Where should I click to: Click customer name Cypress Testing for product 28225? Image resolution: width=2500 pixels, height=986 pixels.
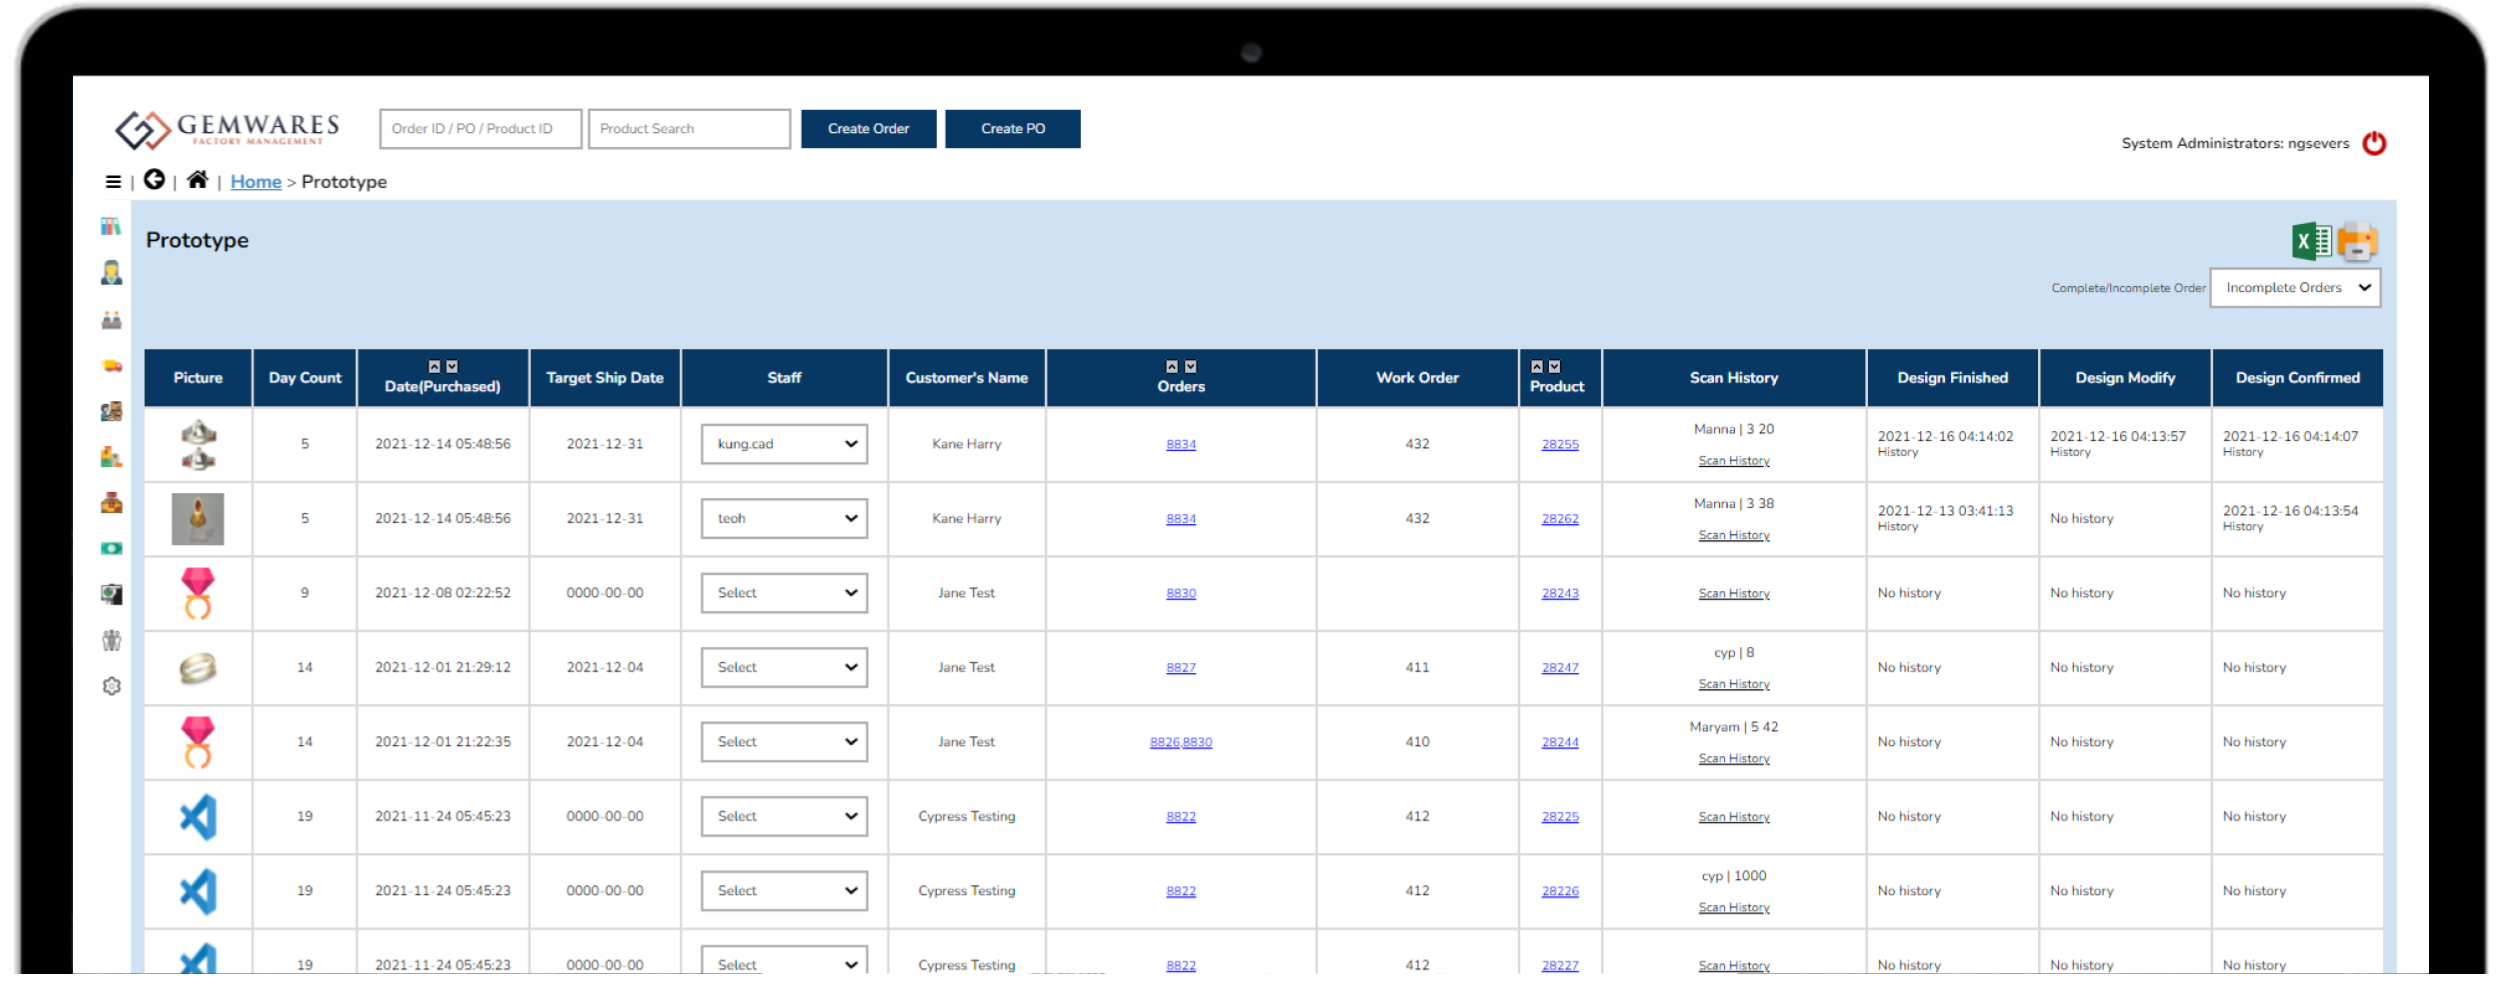click(967, 817)
